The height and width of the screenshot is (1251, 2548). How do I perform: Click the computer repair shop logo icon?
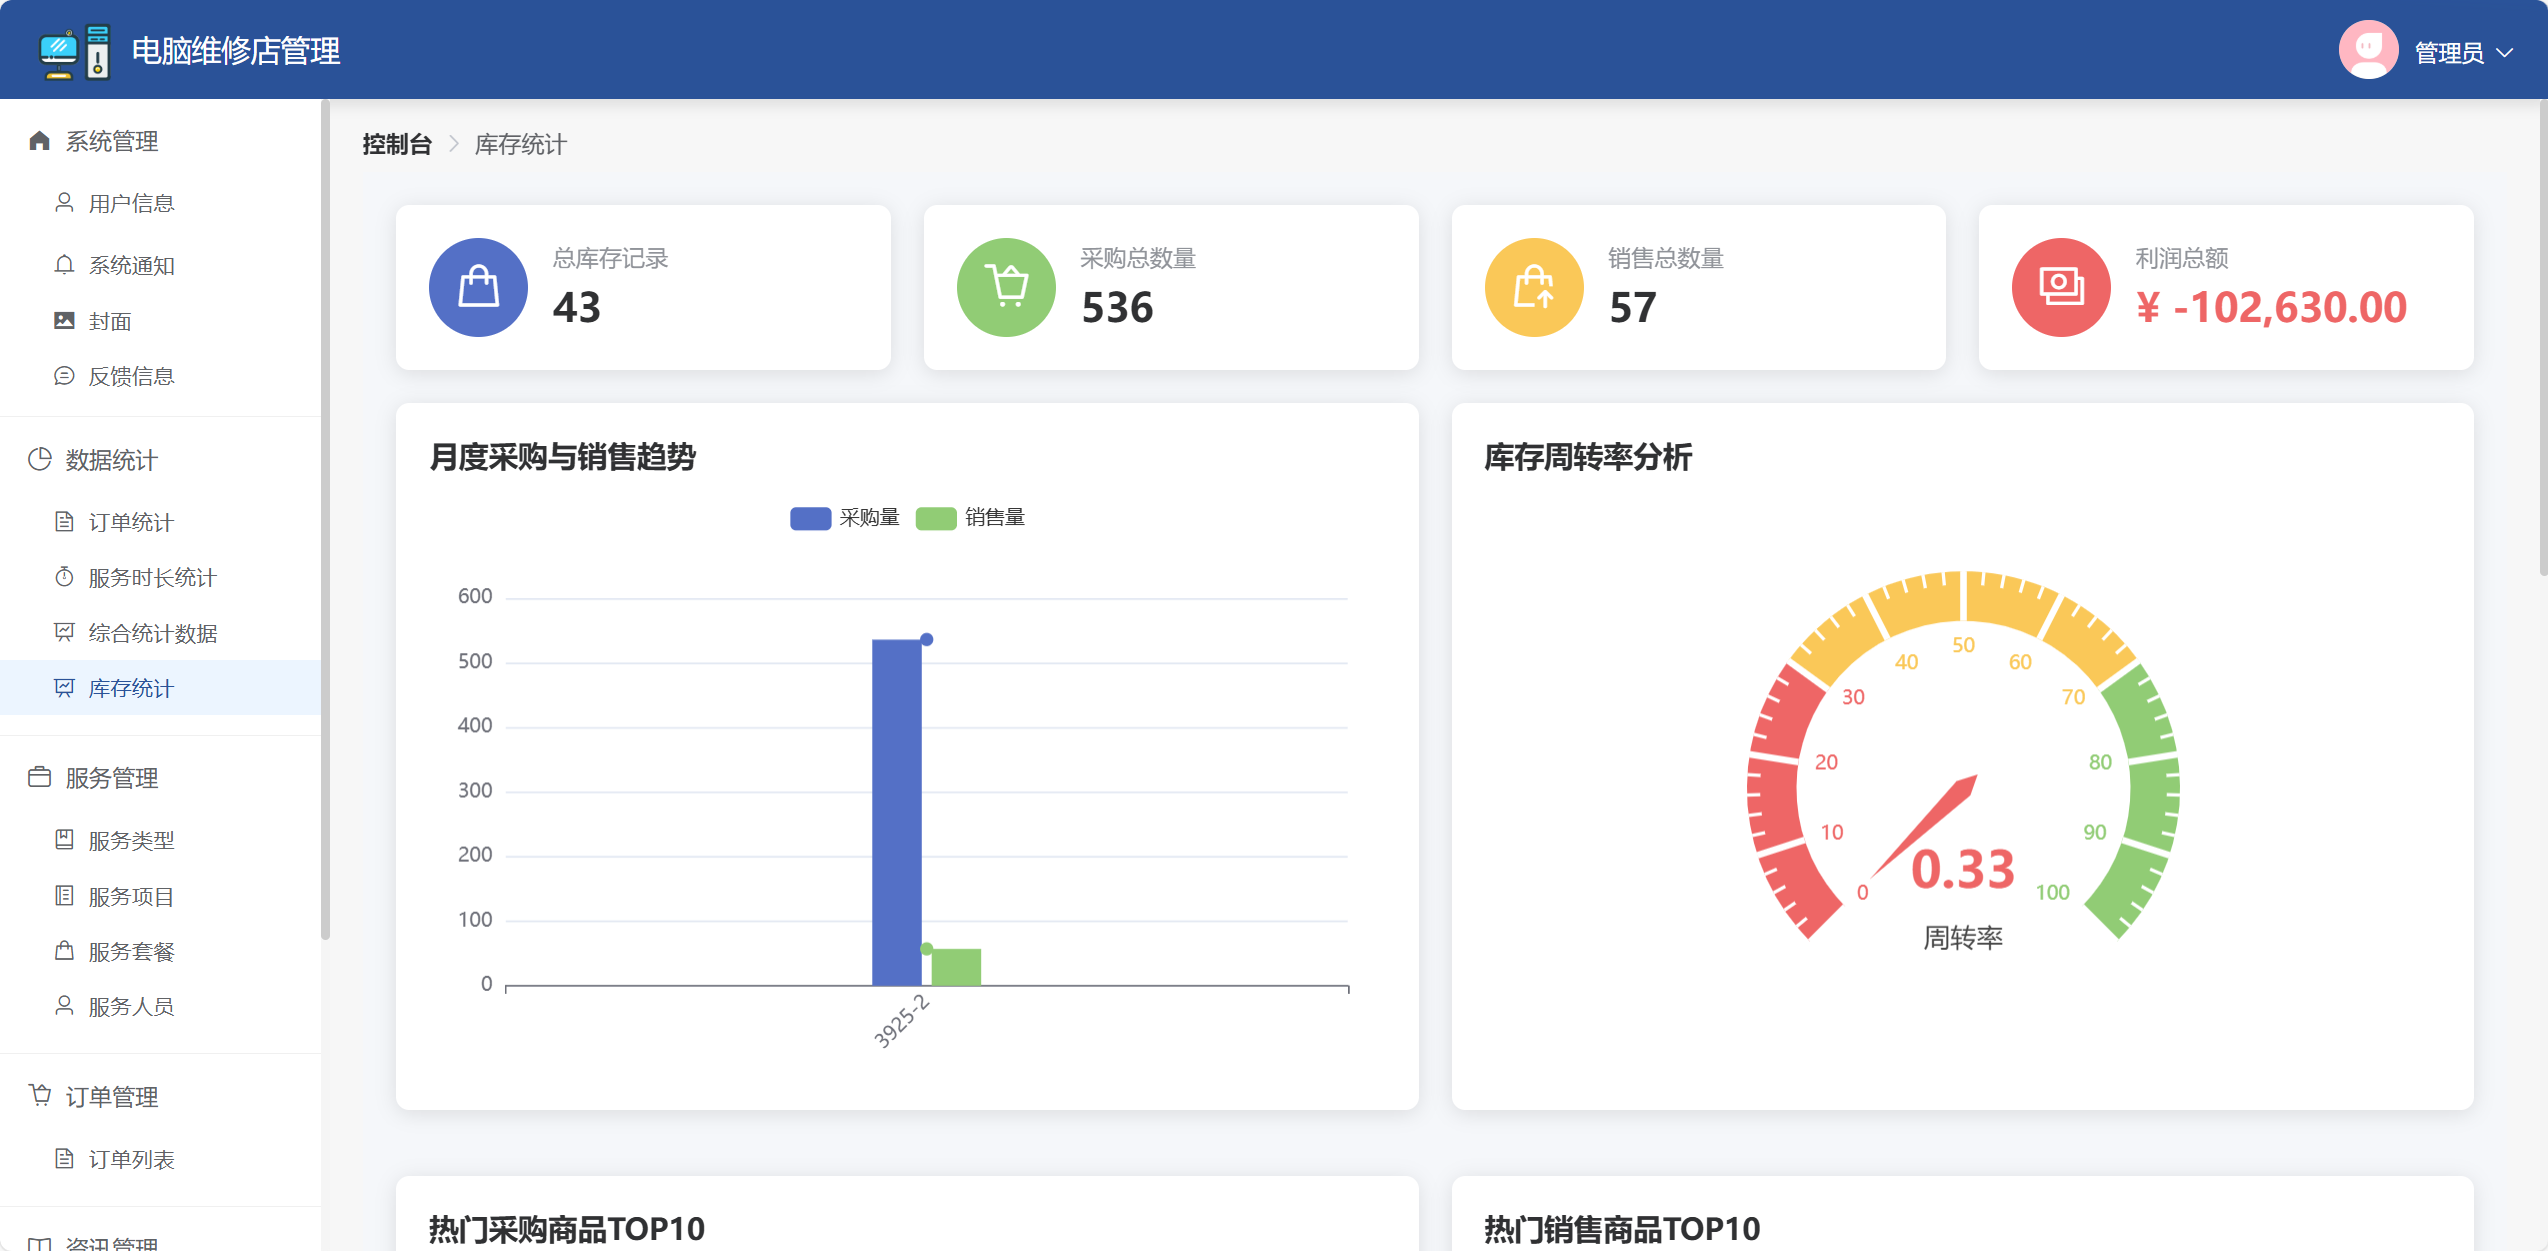(x=74, y=51)
